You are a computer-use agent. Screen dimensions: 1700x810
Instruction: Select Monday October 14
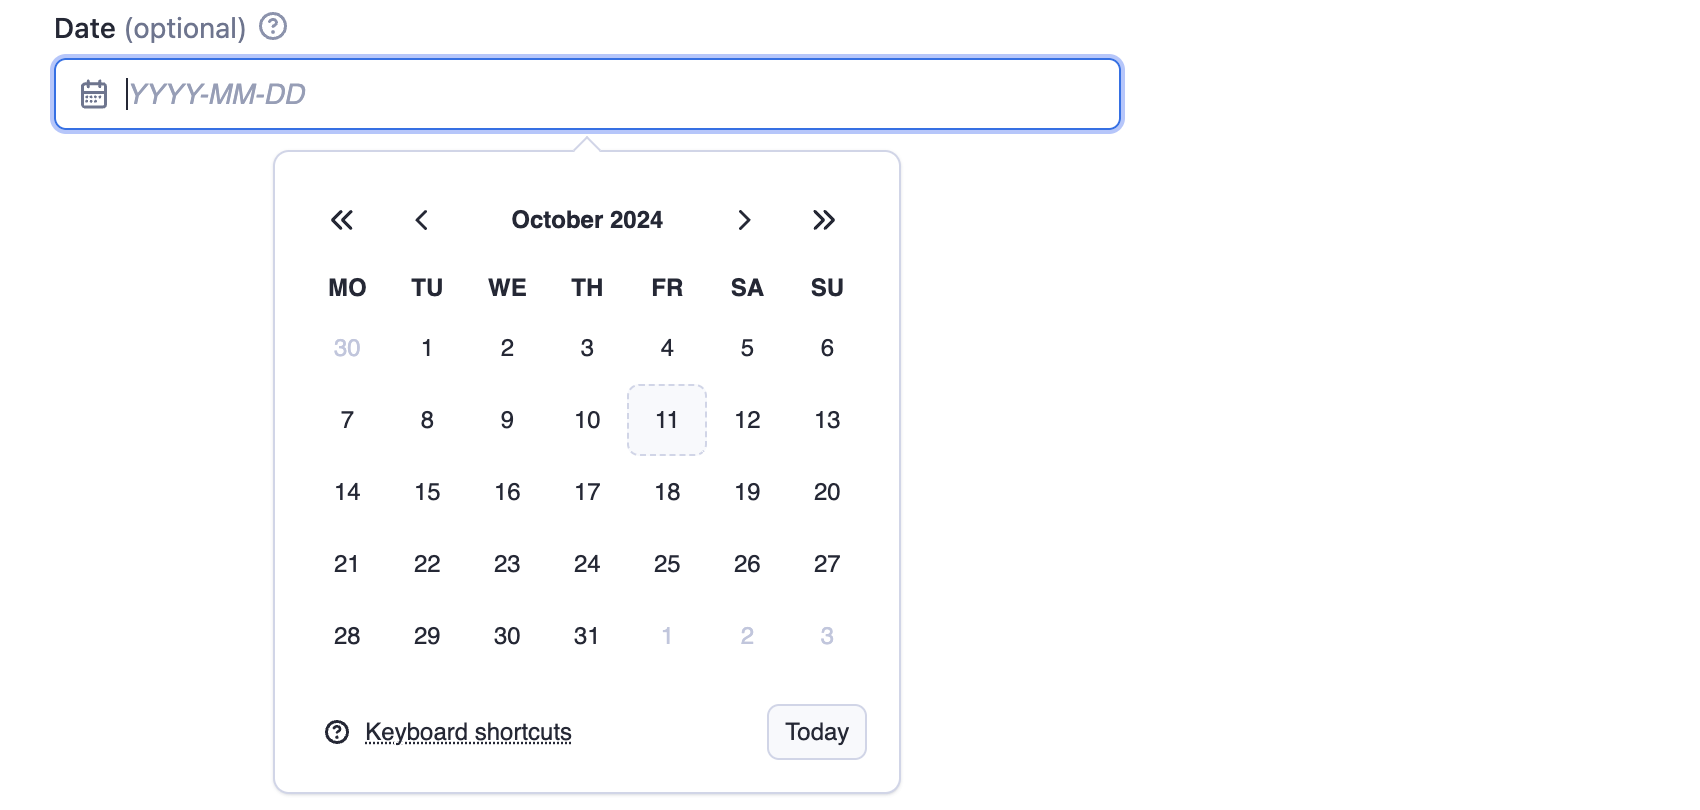tap(347, 492)
